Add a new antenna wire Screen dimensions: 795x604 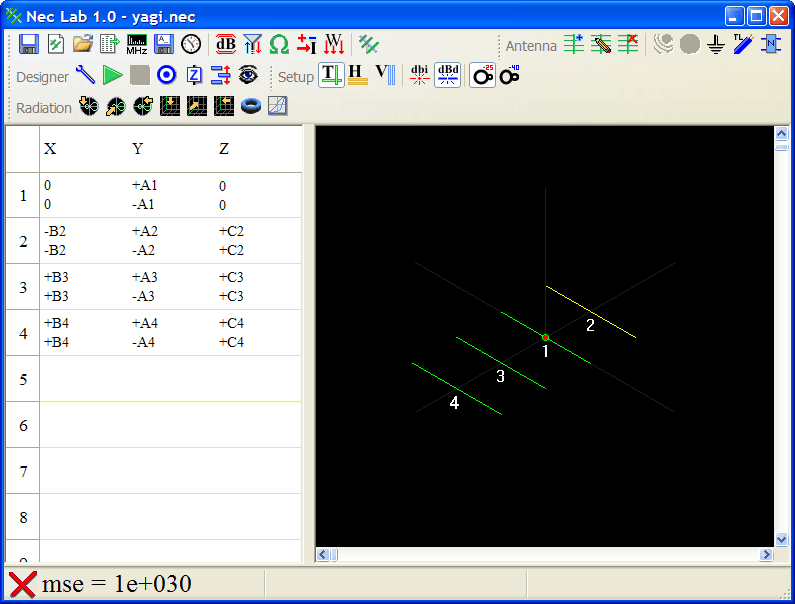tap(574, 45)
